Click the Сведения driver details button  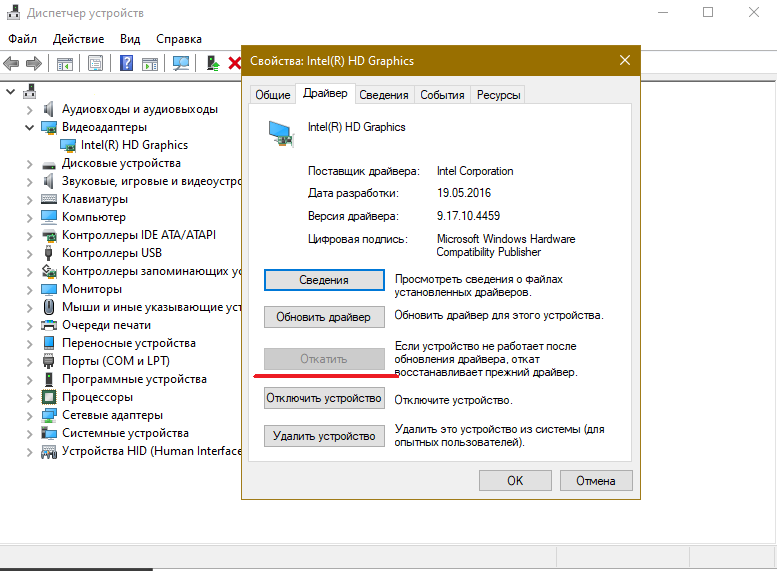click(x=324, y=280)
